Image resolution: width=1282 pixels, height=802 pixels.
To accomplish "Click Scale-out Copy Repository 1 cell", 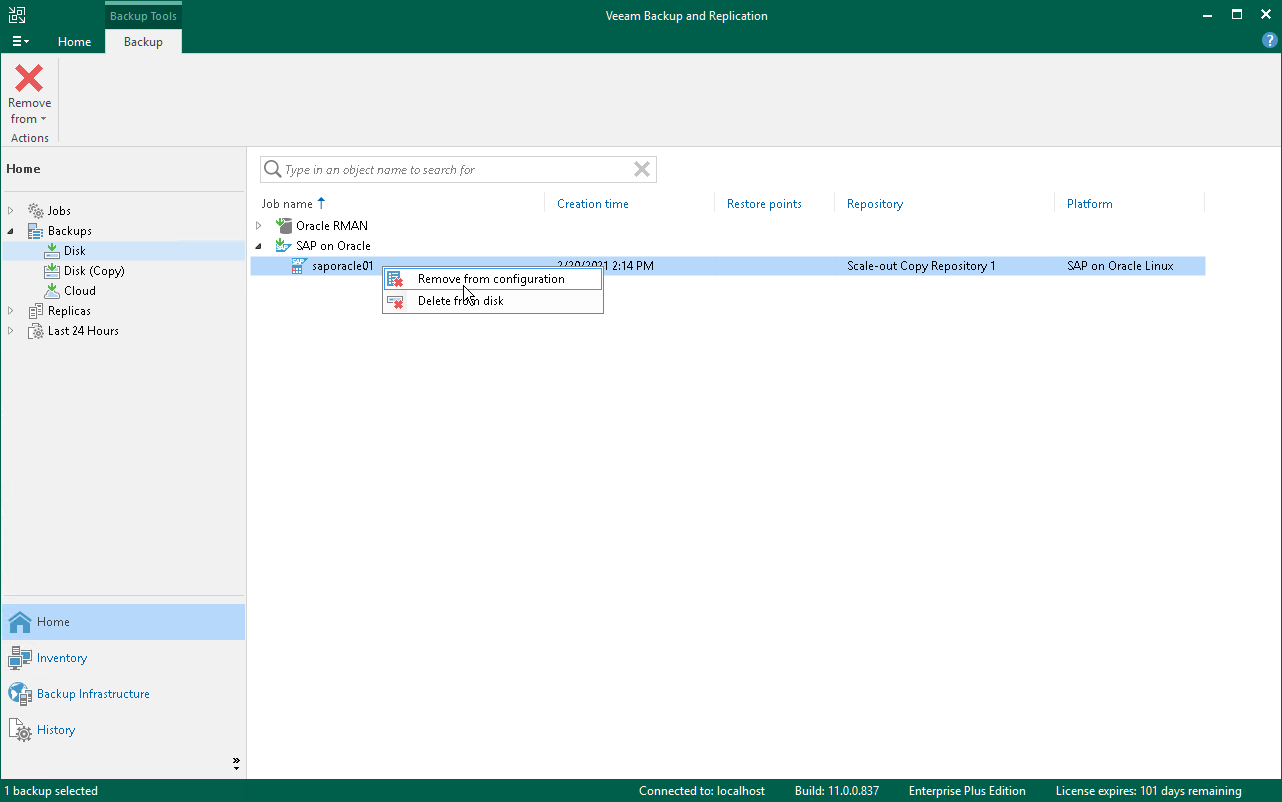I will [x=921, y=266].
